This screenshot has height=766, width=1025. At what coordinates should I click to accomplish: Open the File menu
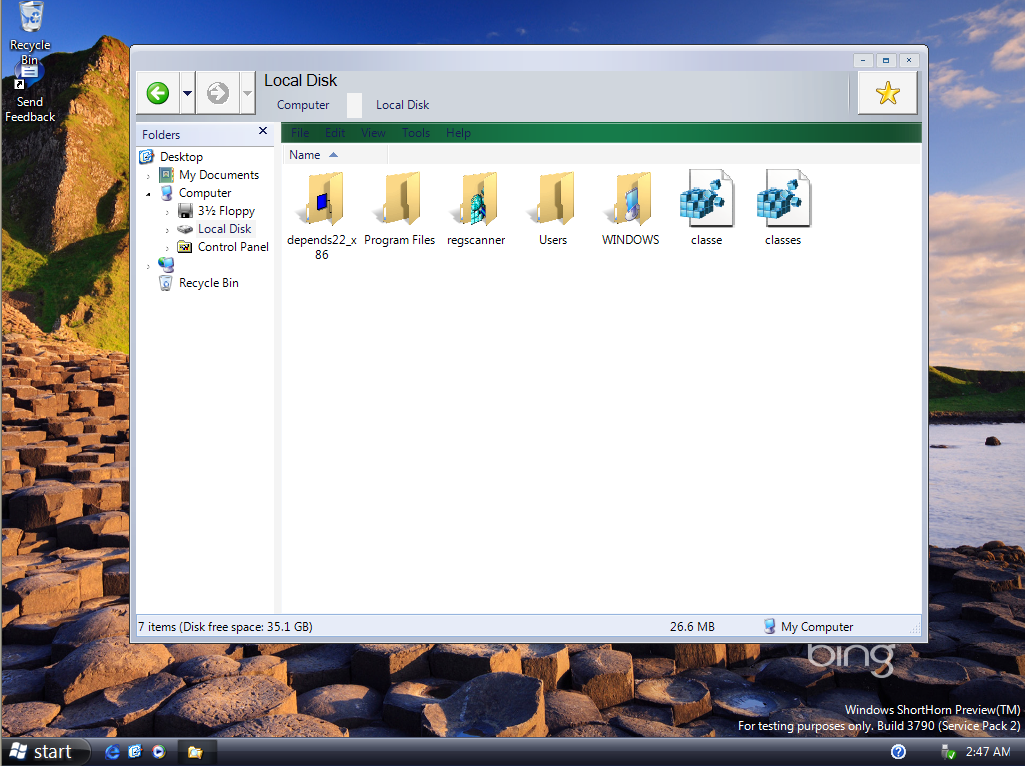[x=300, y=133]
